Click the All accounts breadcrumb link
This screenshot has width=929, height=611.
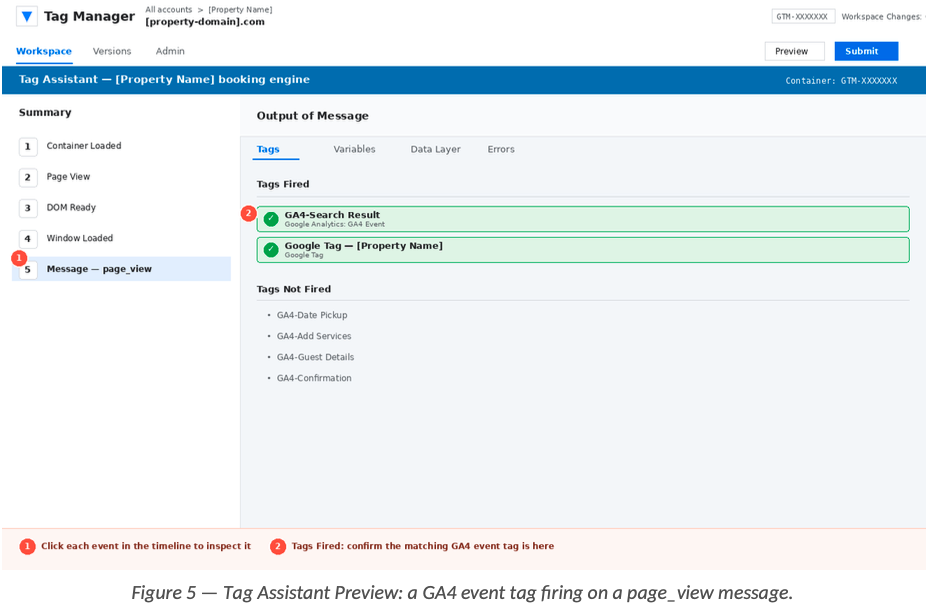pos(168,10)
